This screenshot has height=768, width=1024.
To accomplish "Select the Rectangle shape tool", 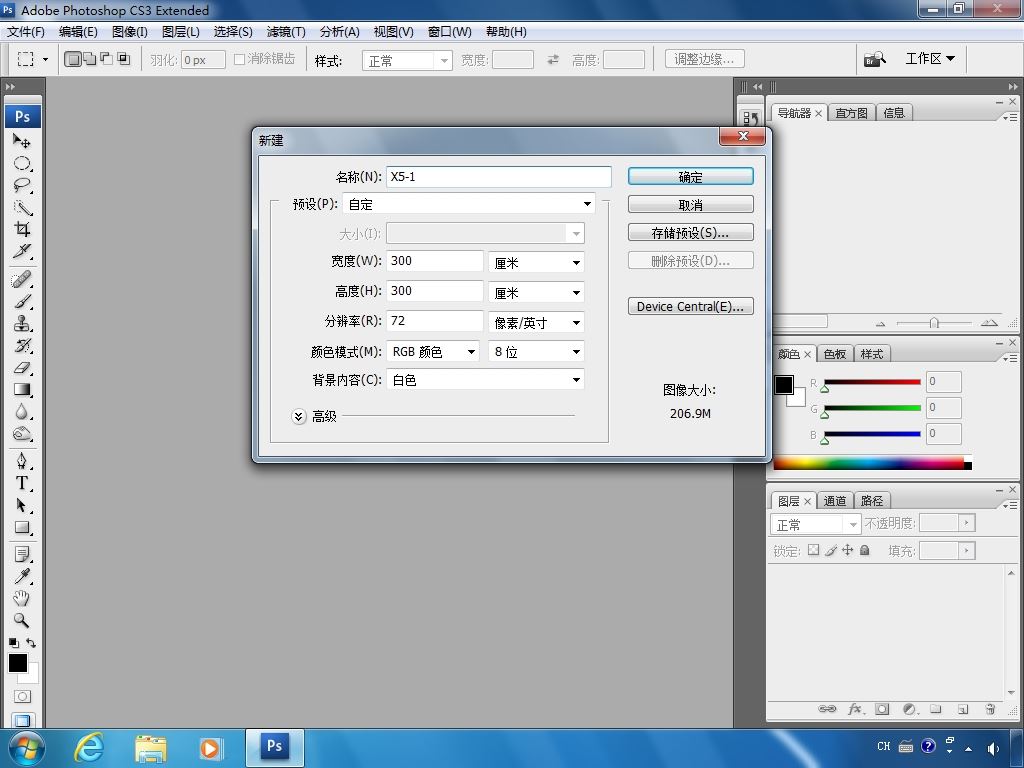I will click(x=22, y=528).
